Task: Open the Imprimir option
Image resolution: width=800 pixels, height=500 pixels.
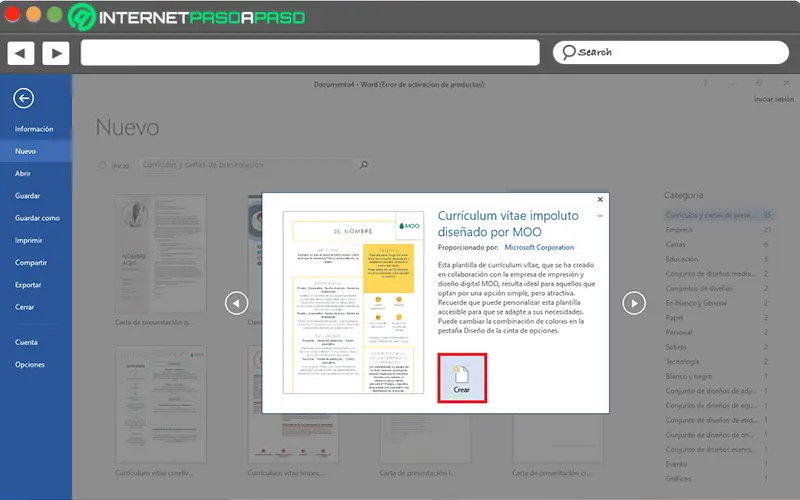Action: click(29, 240)
